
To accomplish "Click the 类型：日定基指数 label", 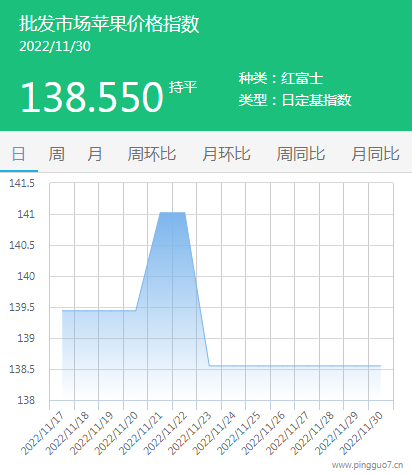I will pos(295,100).
